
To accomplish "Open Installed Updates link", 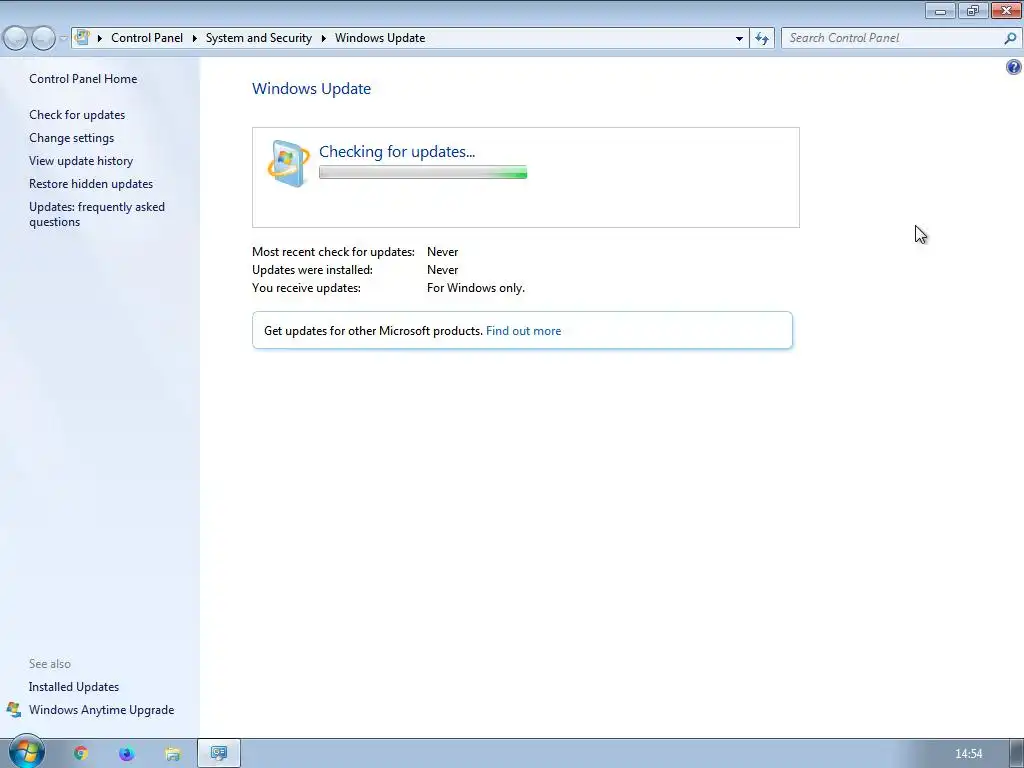I will [x=74, y=687].
